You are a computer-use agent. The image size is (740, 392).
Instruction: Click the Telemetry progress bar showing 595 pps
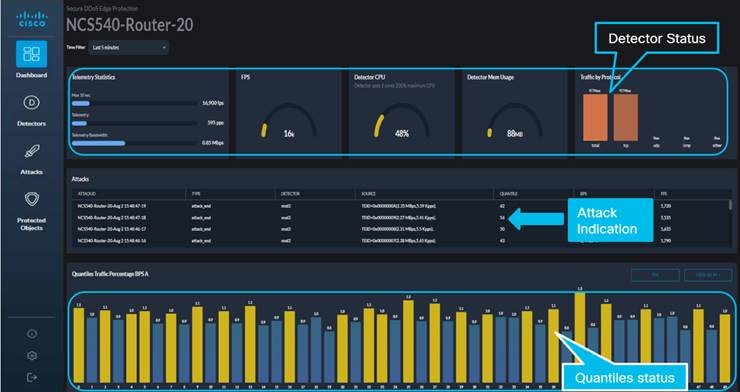point(134,123)
